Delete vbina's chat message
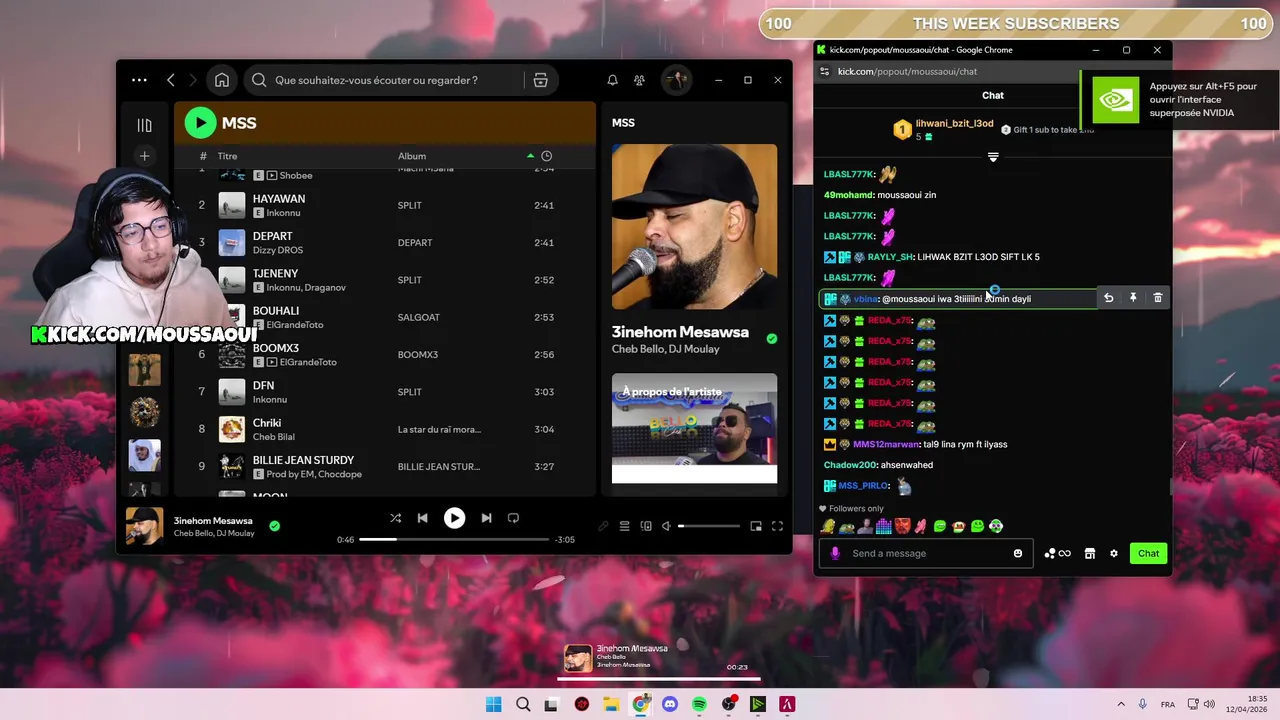1280x720 pixels. (x=1158, y=298)
